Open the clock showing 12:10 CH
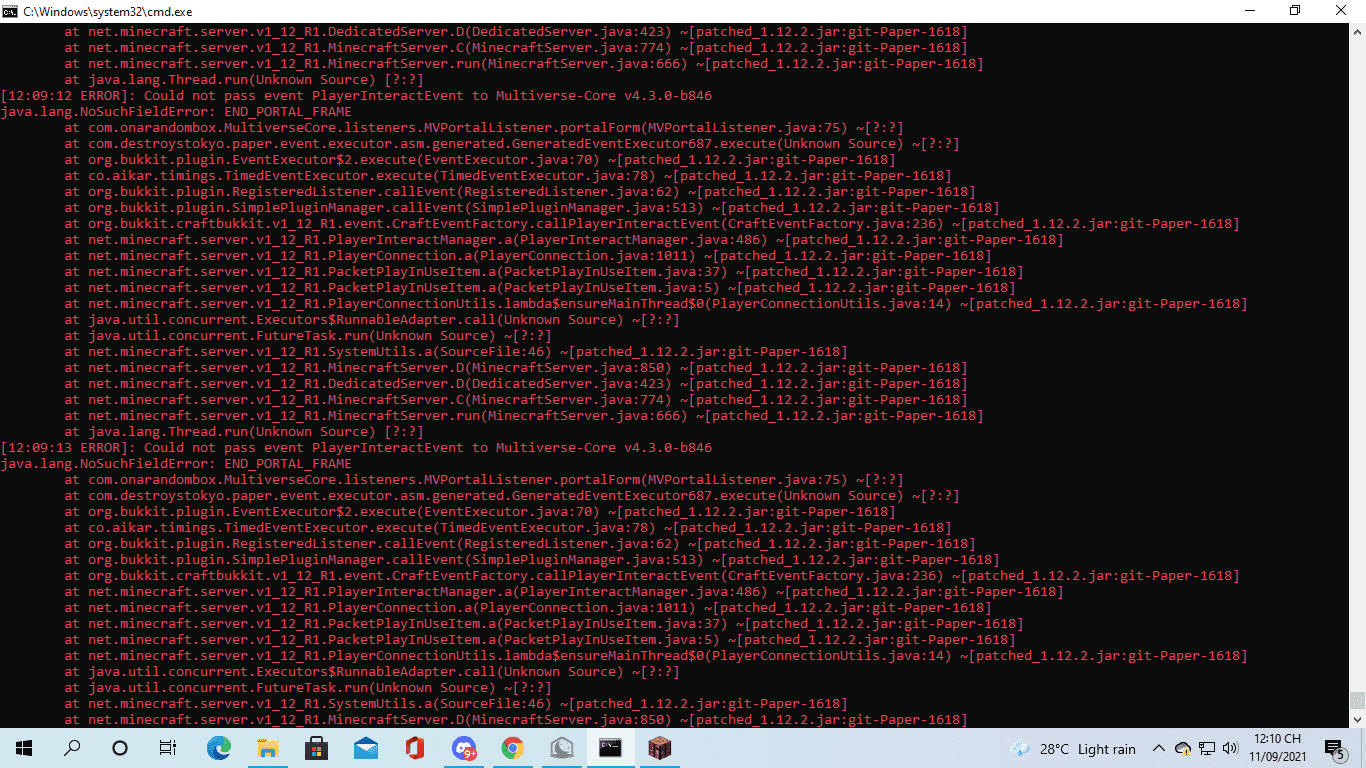1366x768 pixels. click(1278, 748)
